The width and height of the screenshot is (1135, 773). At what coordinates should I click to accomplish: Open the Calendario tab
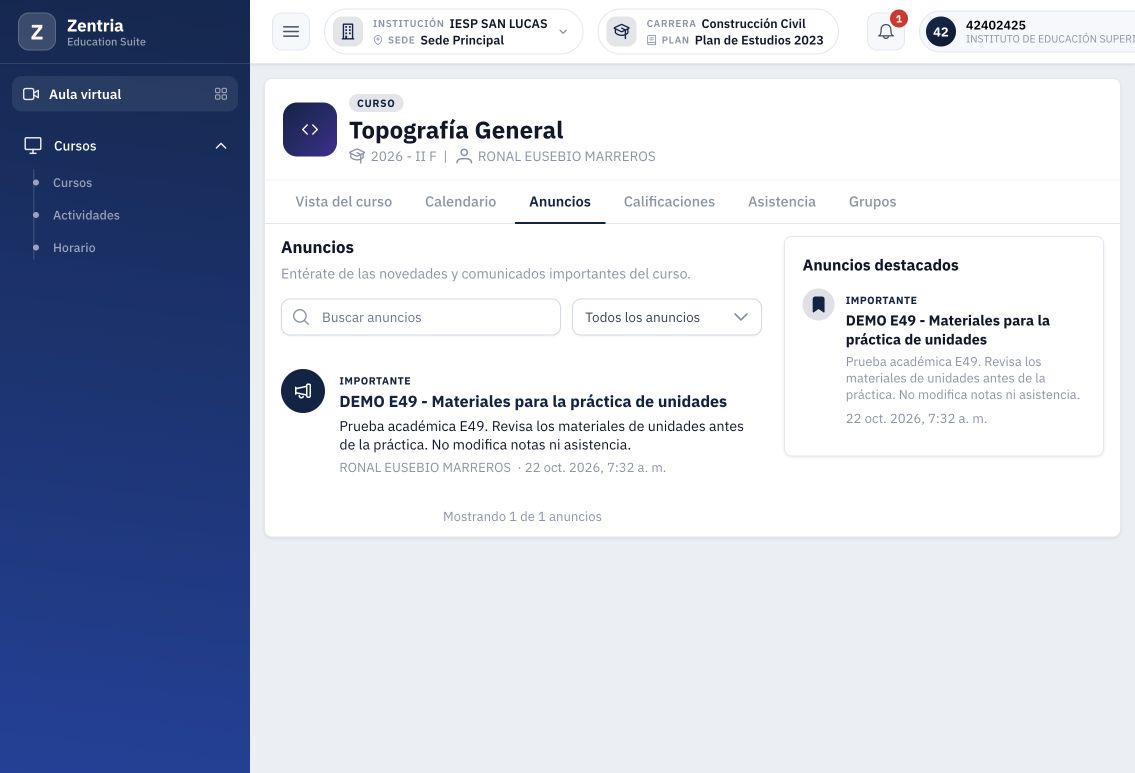460,202
